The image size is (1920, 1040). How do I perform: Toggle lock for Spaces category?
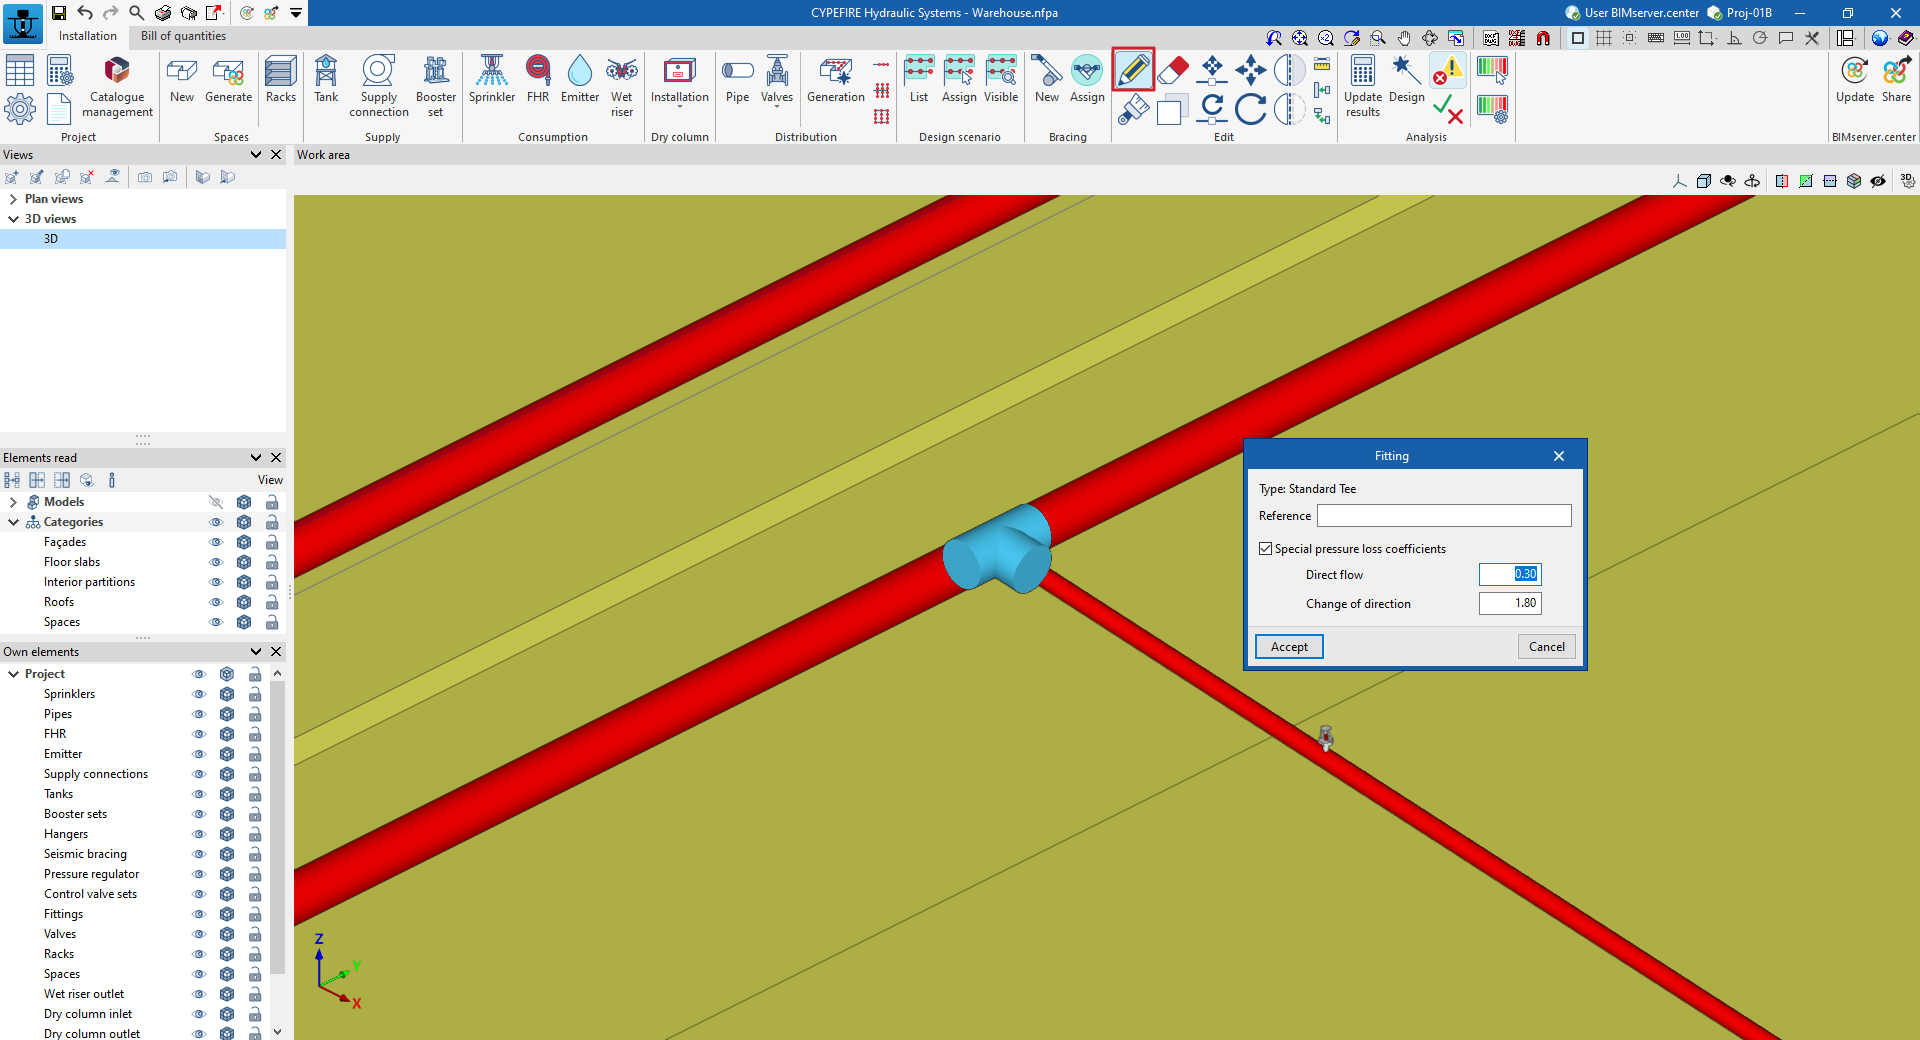(x=272, y=622)
